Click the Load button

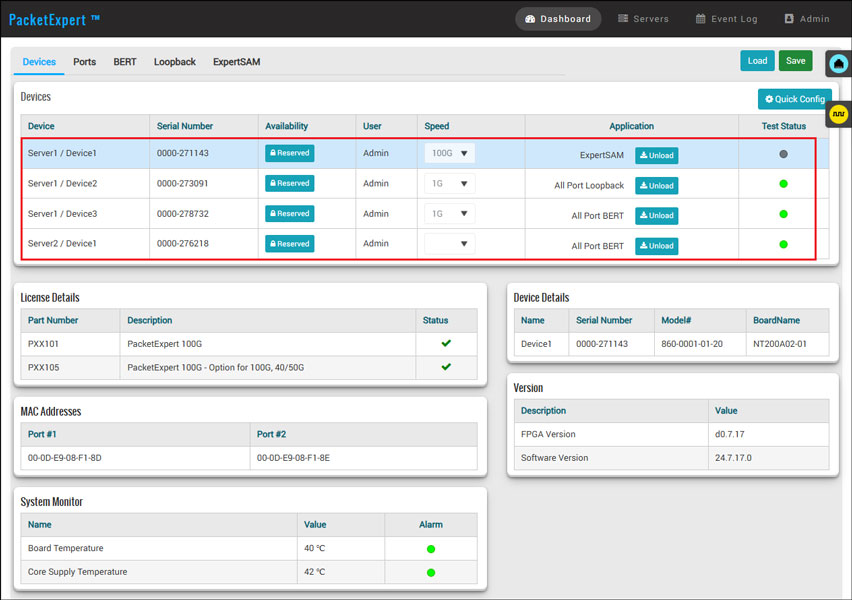coord(757,61)
